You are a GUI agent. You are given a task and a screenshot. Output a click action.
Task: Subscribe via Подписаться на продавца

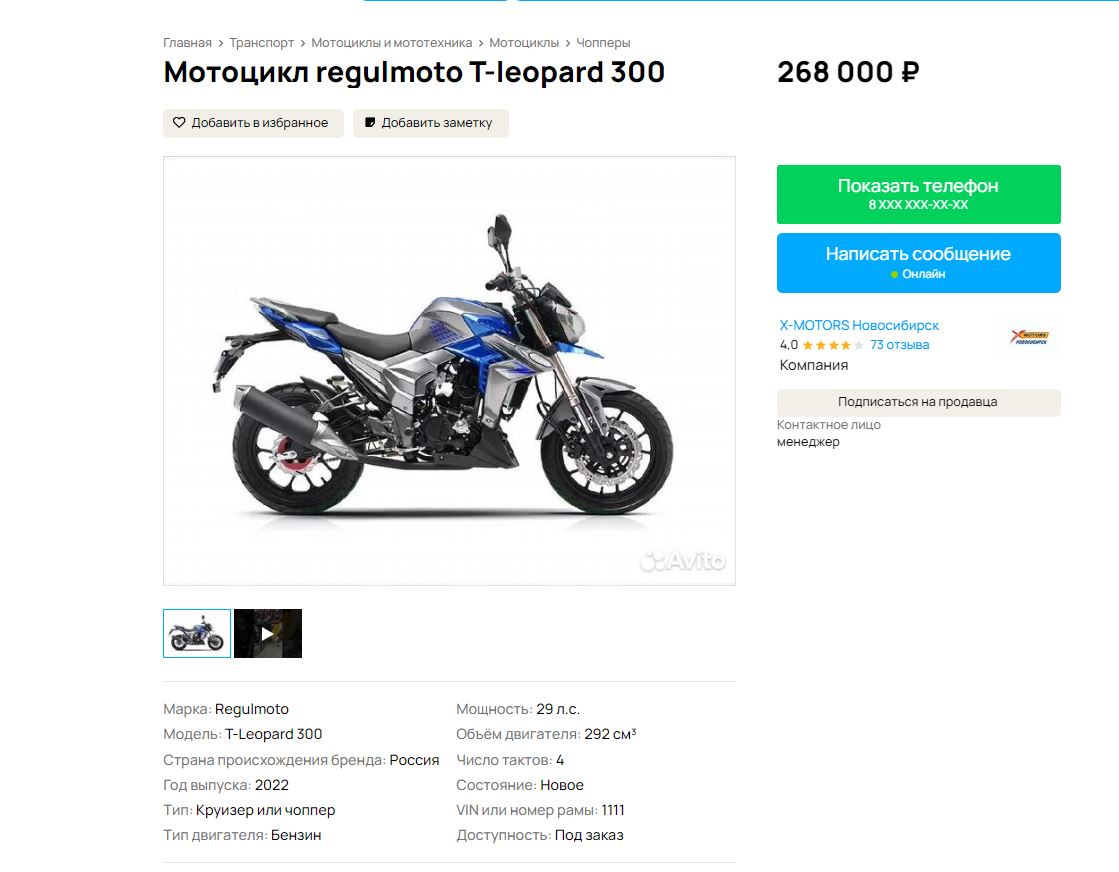pos(918,402)
